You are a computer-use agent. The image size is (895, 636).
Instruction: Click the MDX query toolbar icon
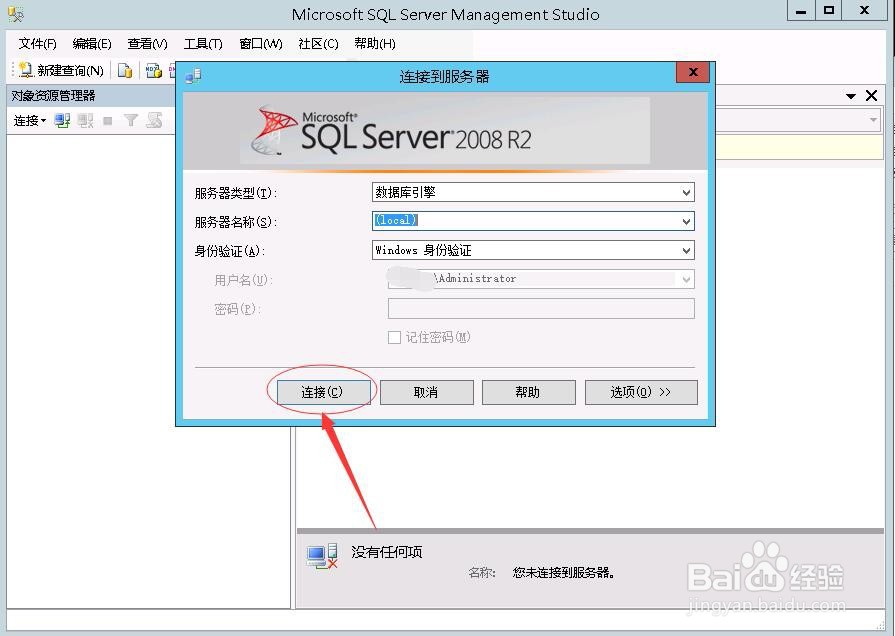[154, 70]
